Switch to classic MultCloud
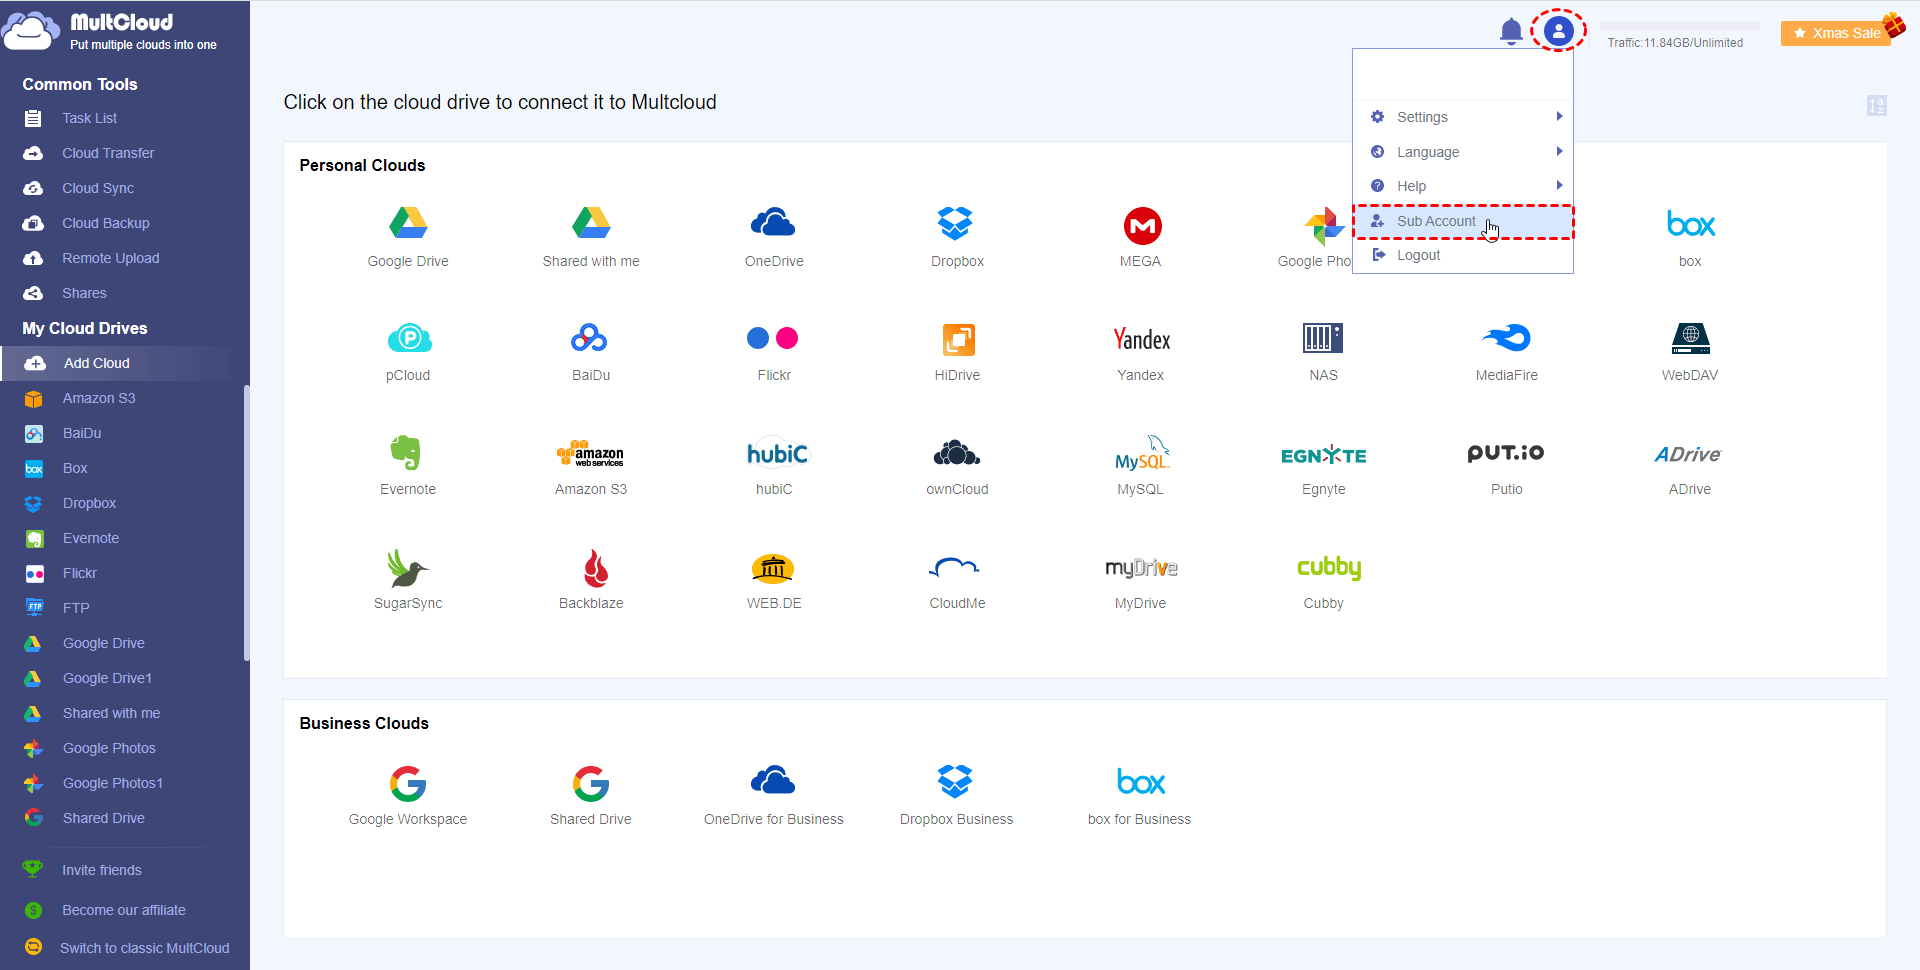Screen dimensions: 1920x970 click(x=144, y=948)
